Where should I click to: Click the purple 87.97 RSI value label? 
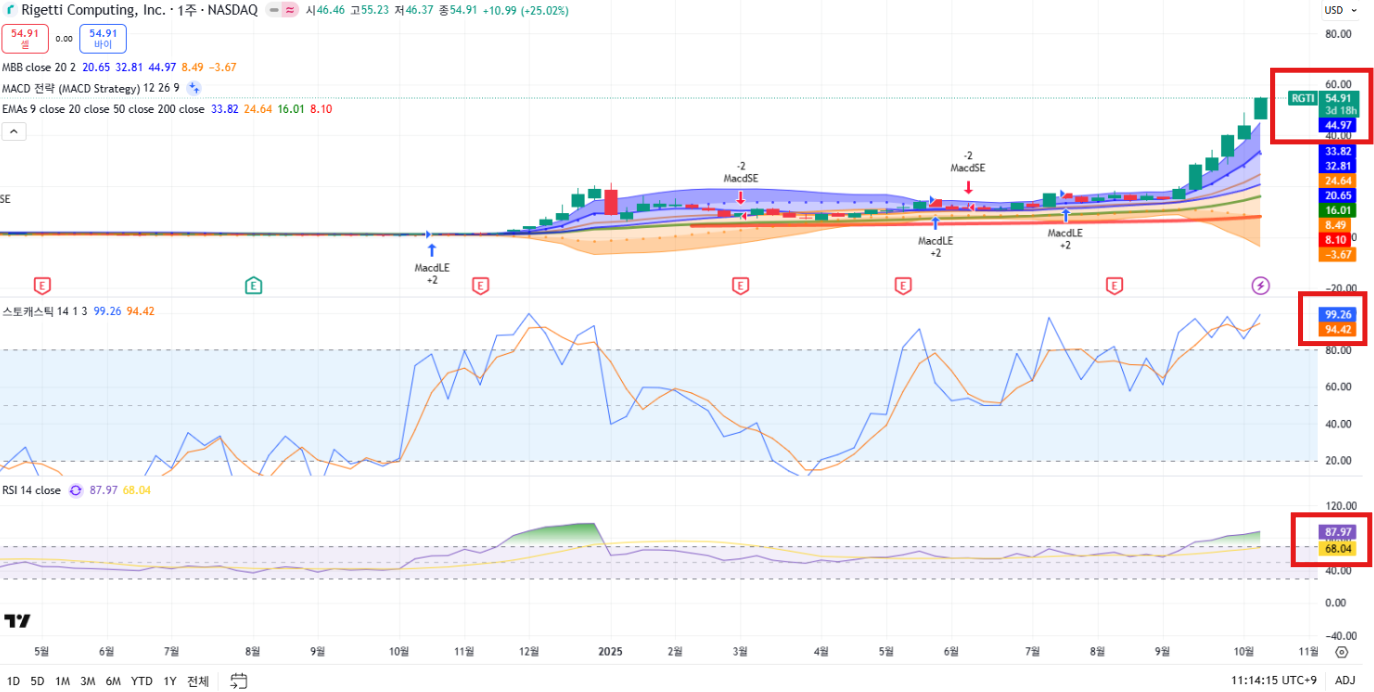[x=1338, y=532]
